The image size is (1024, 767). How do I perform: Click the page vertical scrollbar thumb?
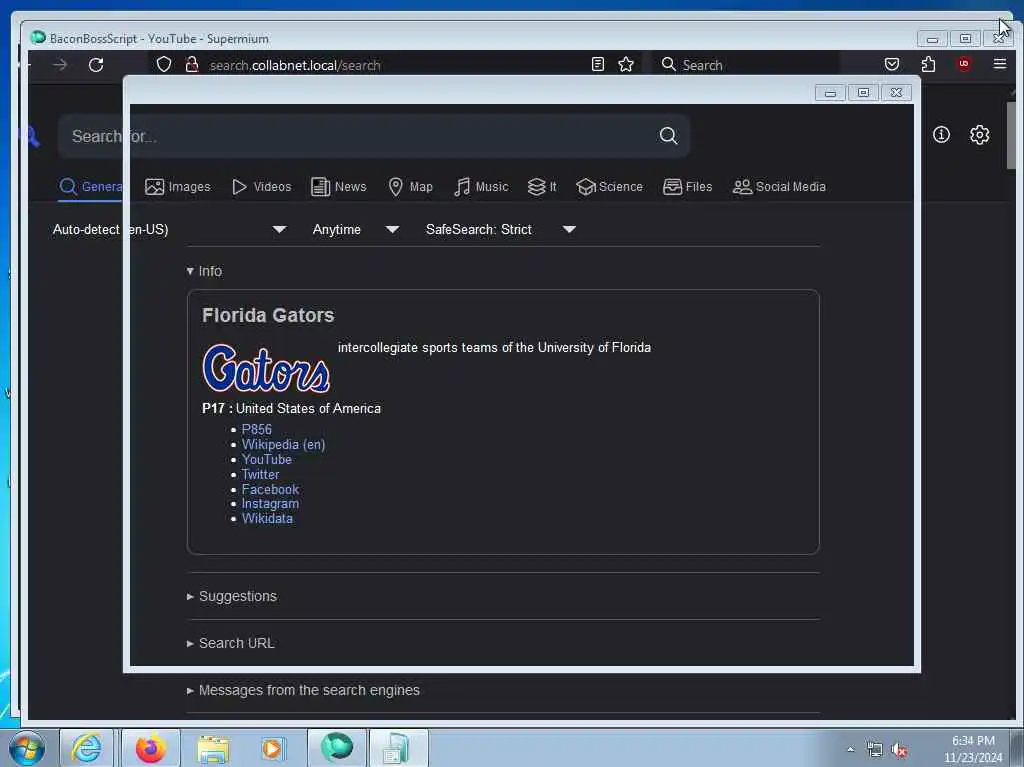click(1012, 136)
